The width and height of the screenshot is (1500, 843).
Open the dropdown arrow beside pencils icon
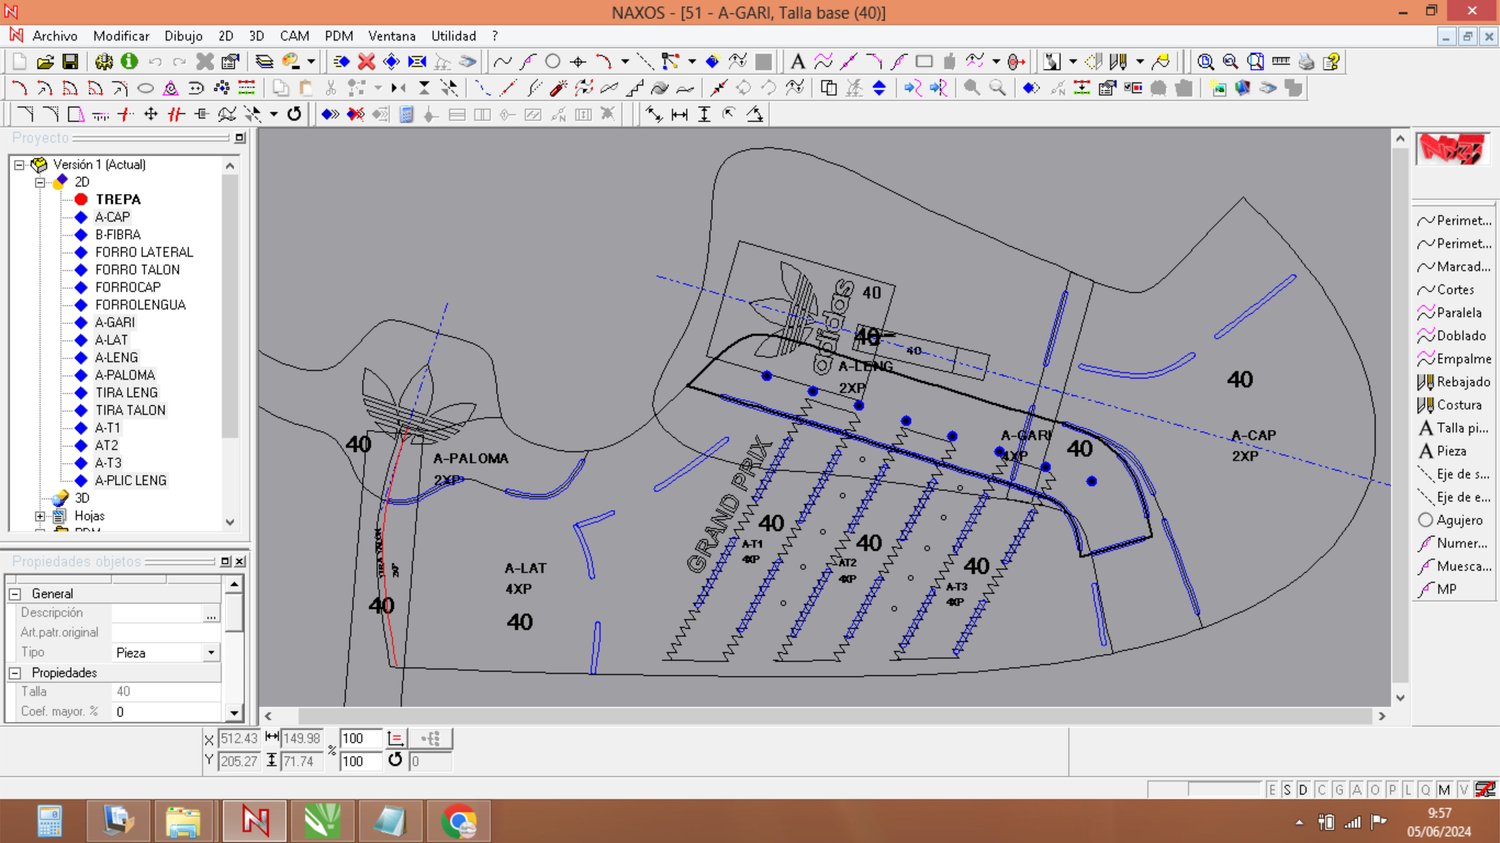click(x=1140, y=61)
